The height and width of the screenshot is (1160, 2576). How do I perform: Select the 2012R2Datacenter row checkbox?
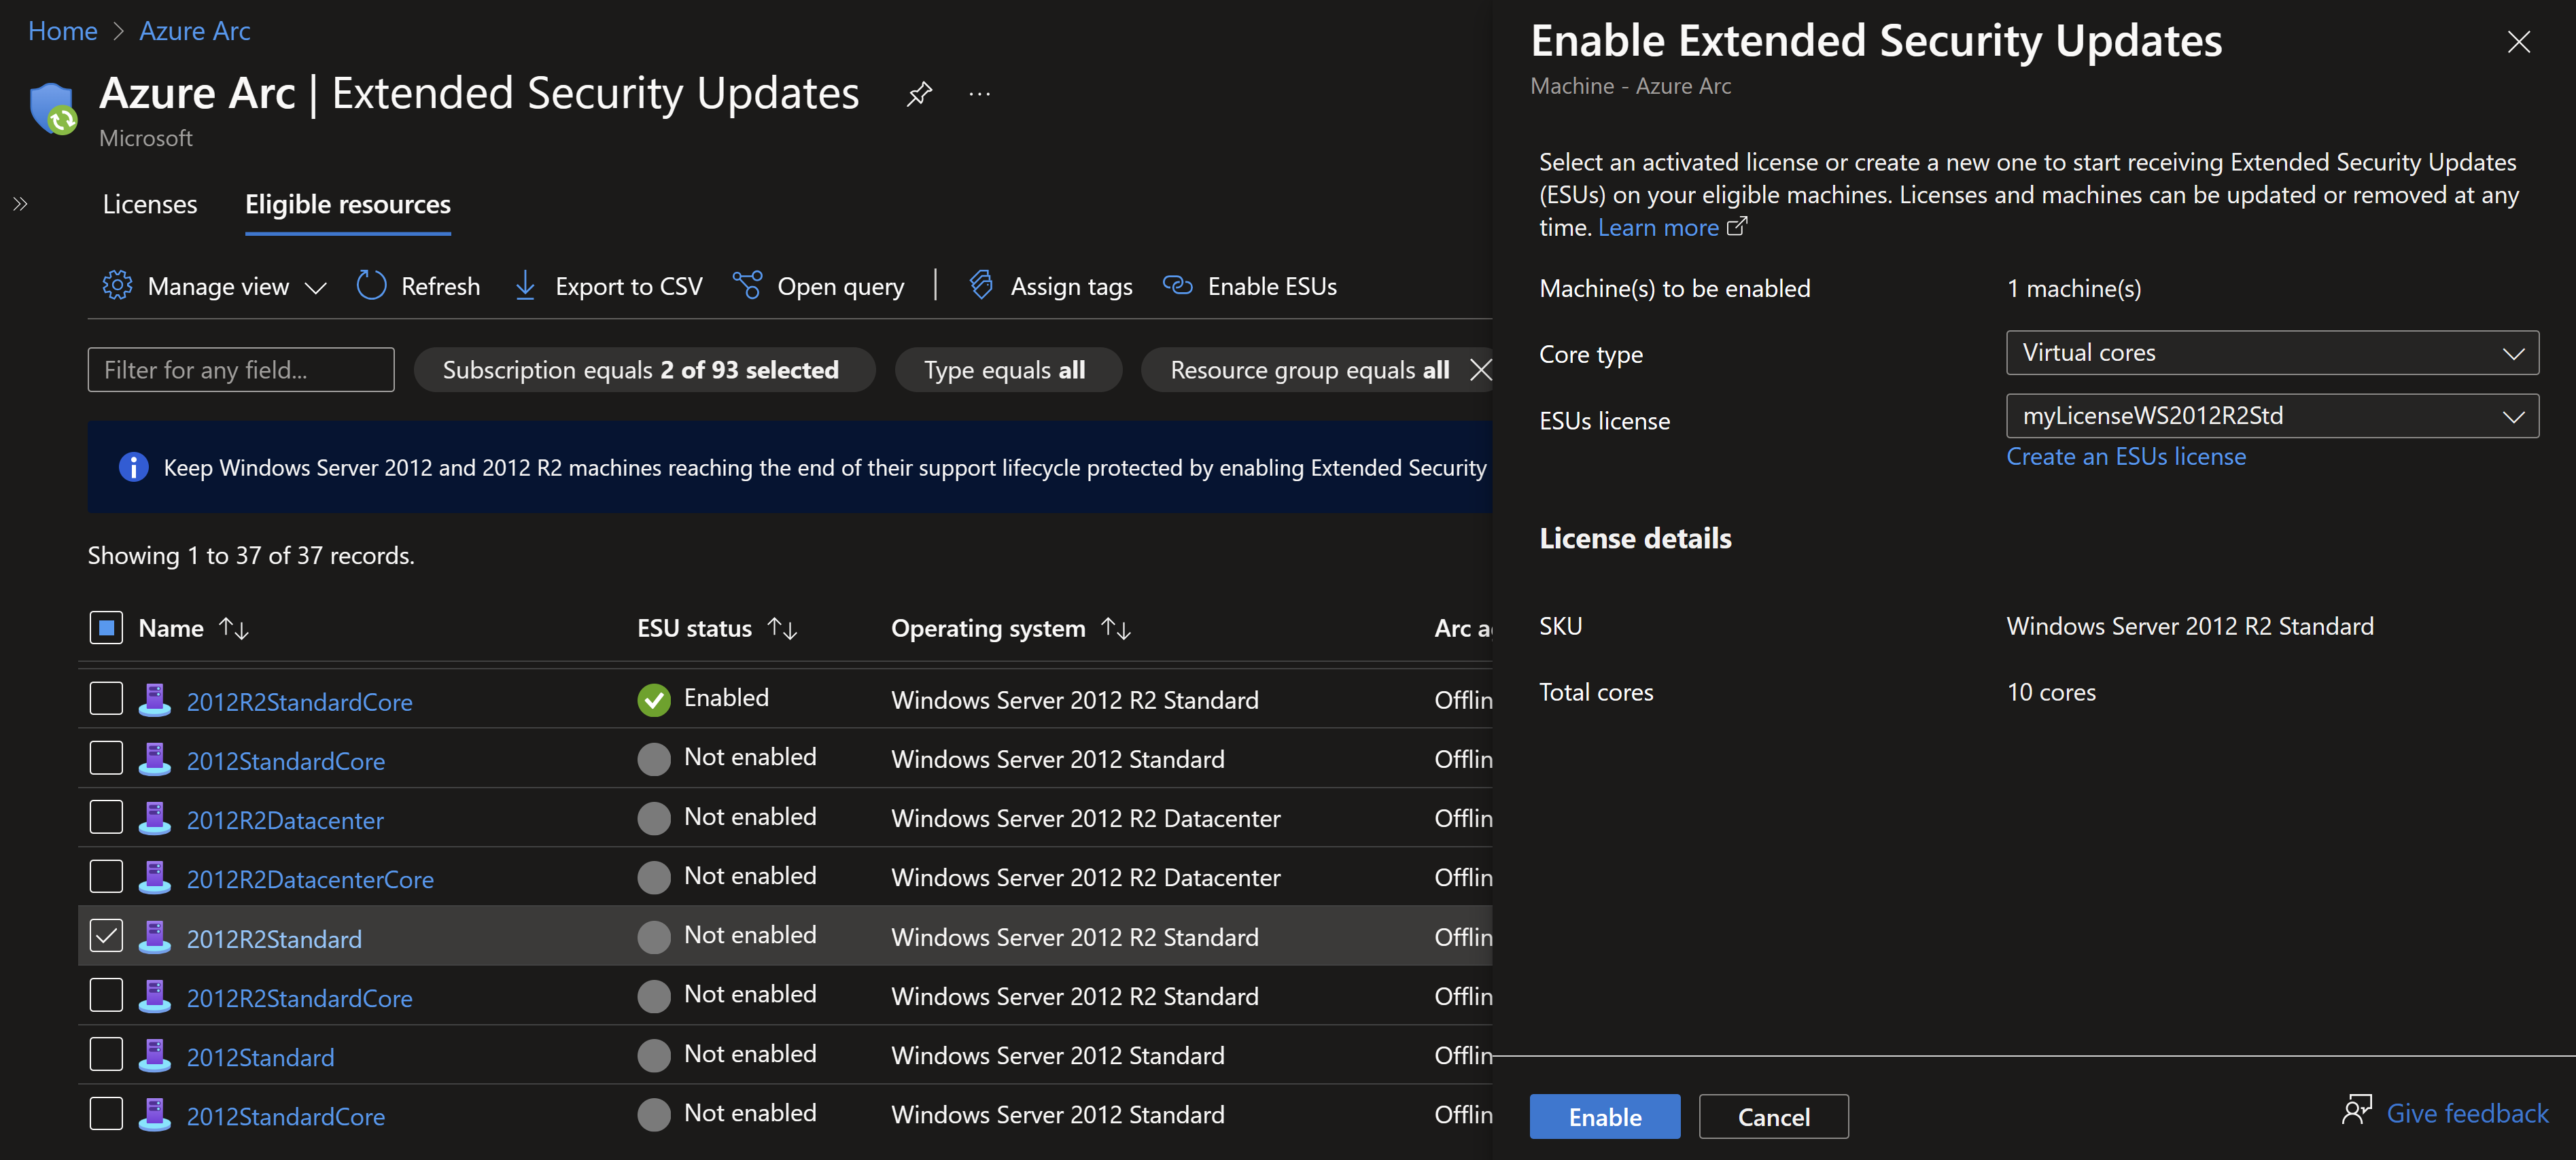pyautogui.click(x=106, y=817)
